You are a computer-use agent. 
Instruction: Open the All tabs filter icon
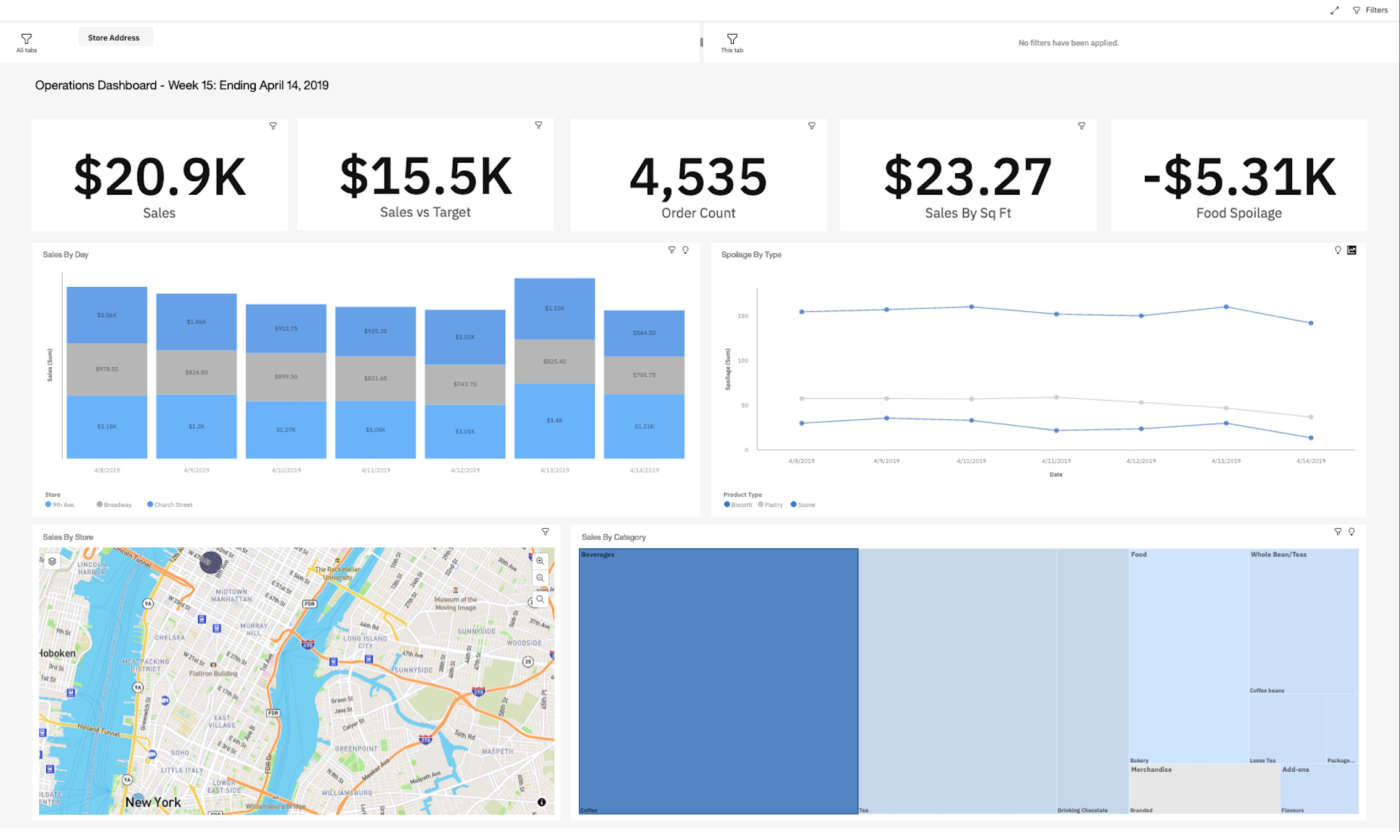pyautogui.click(x=27, y=40)
